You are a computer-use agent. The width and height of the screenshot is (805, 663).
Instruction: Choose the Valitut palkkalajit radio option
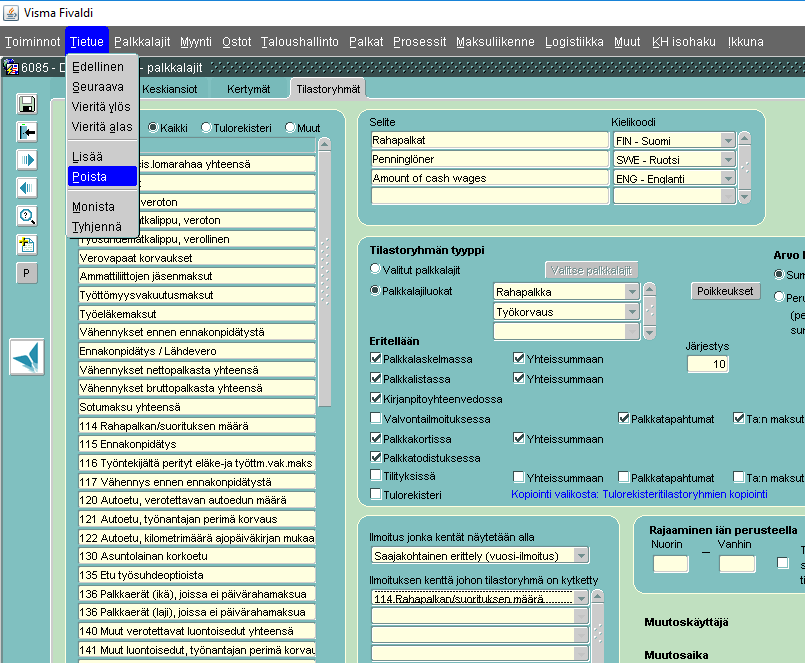376,269
